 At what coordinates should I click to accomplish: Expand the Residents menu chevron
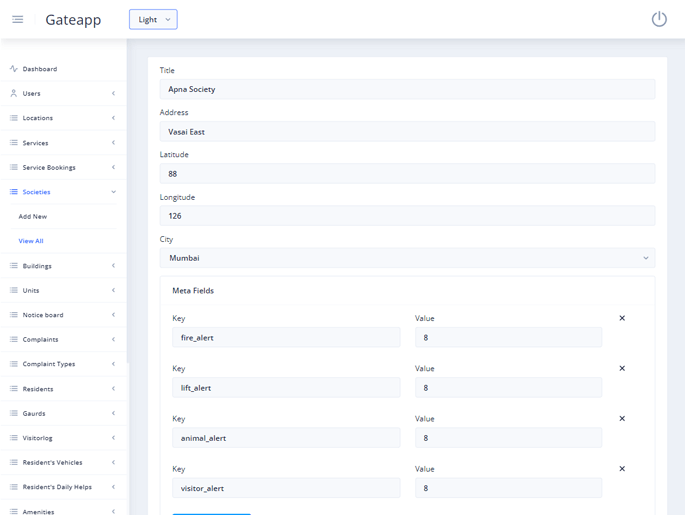(x=114, y=388)
